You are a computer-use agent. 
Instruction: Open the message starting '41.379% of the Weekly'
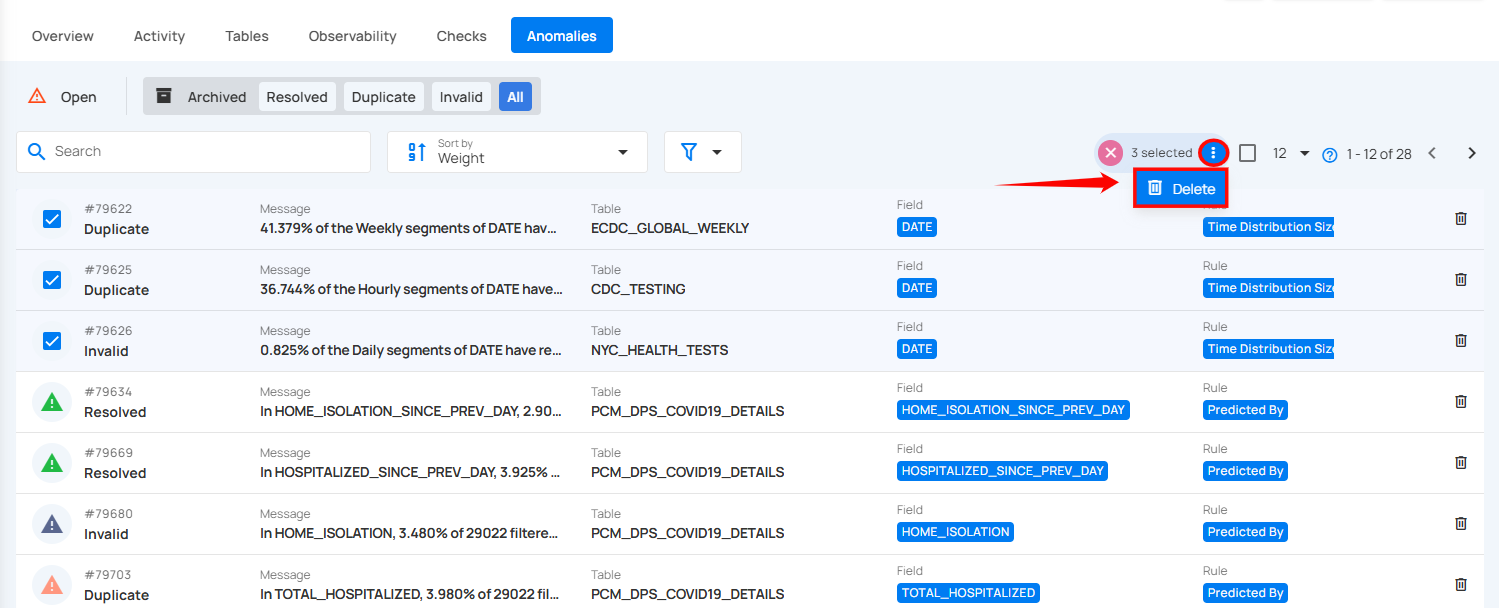407,228
